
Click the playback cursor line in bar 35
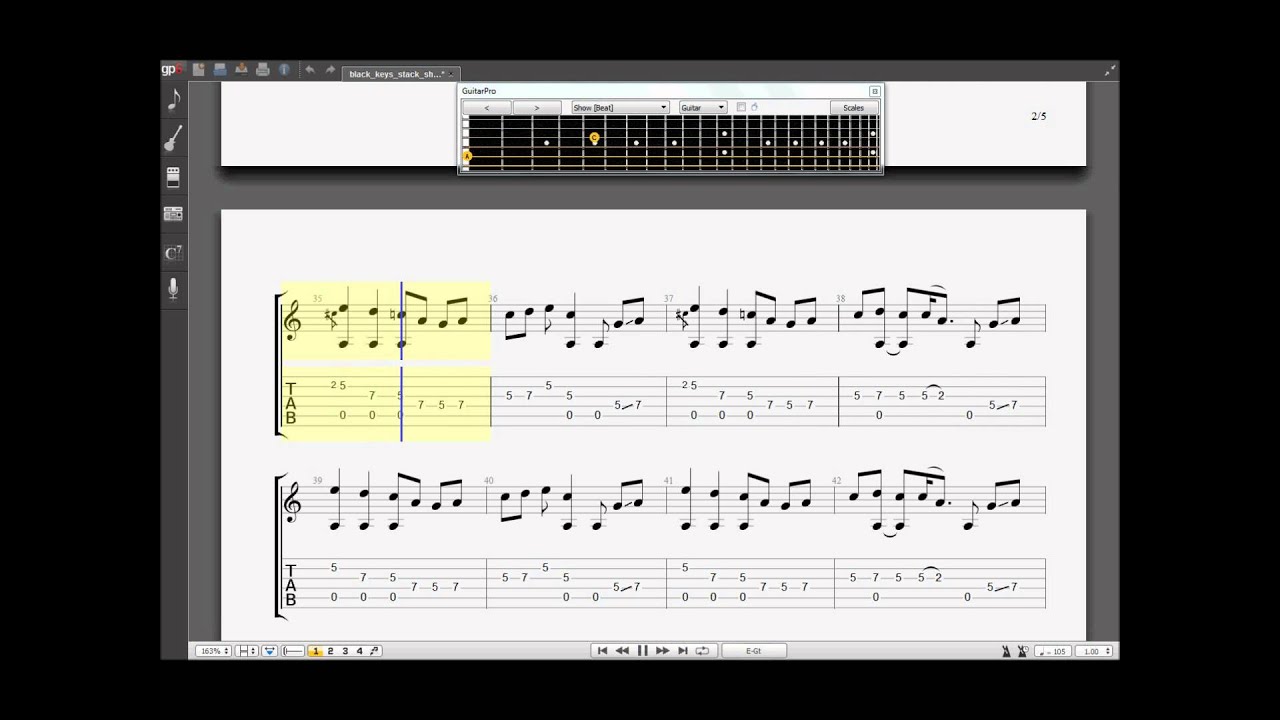(x=401, y=361)
